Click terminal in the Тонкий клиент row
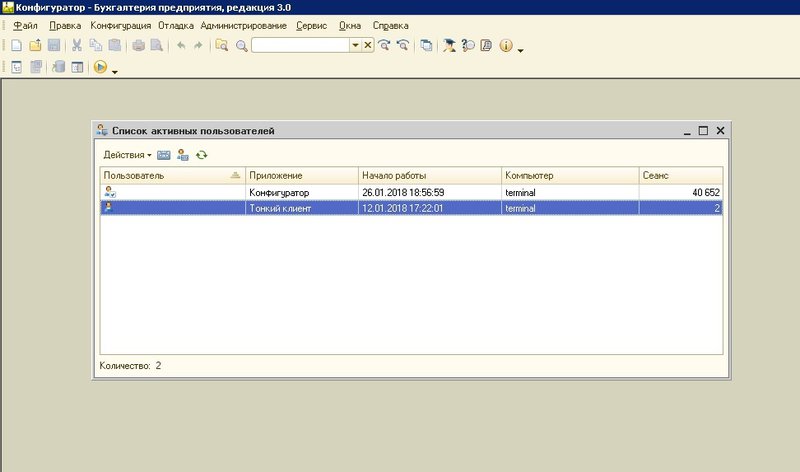Screen dimensions: 800x472 point(520,208)
